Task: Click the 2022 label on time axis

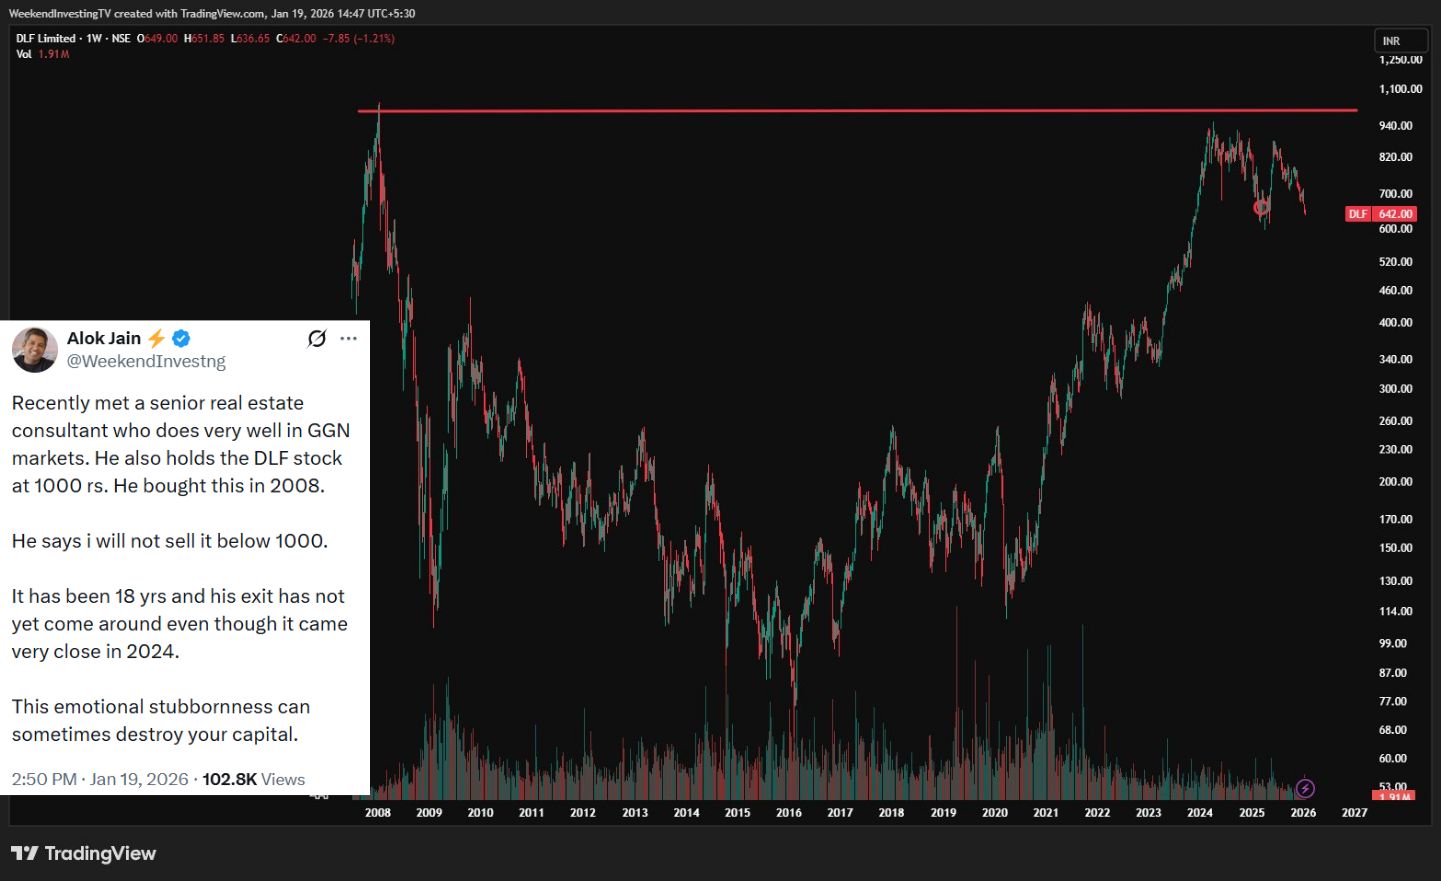Action: pos(1097,813)
